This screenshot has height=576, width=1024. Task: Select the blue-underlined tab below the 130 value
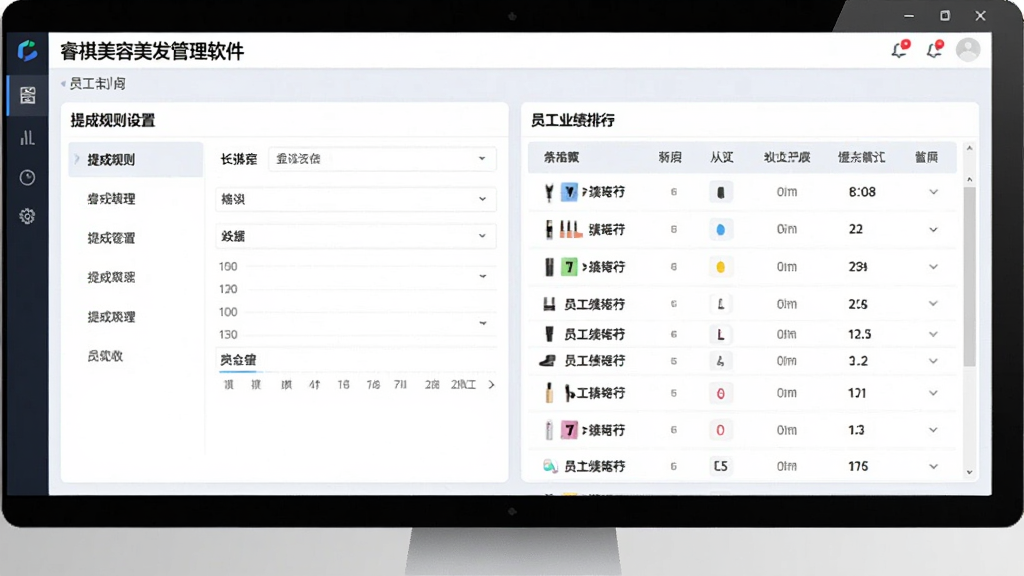click(x=238, y=360)
